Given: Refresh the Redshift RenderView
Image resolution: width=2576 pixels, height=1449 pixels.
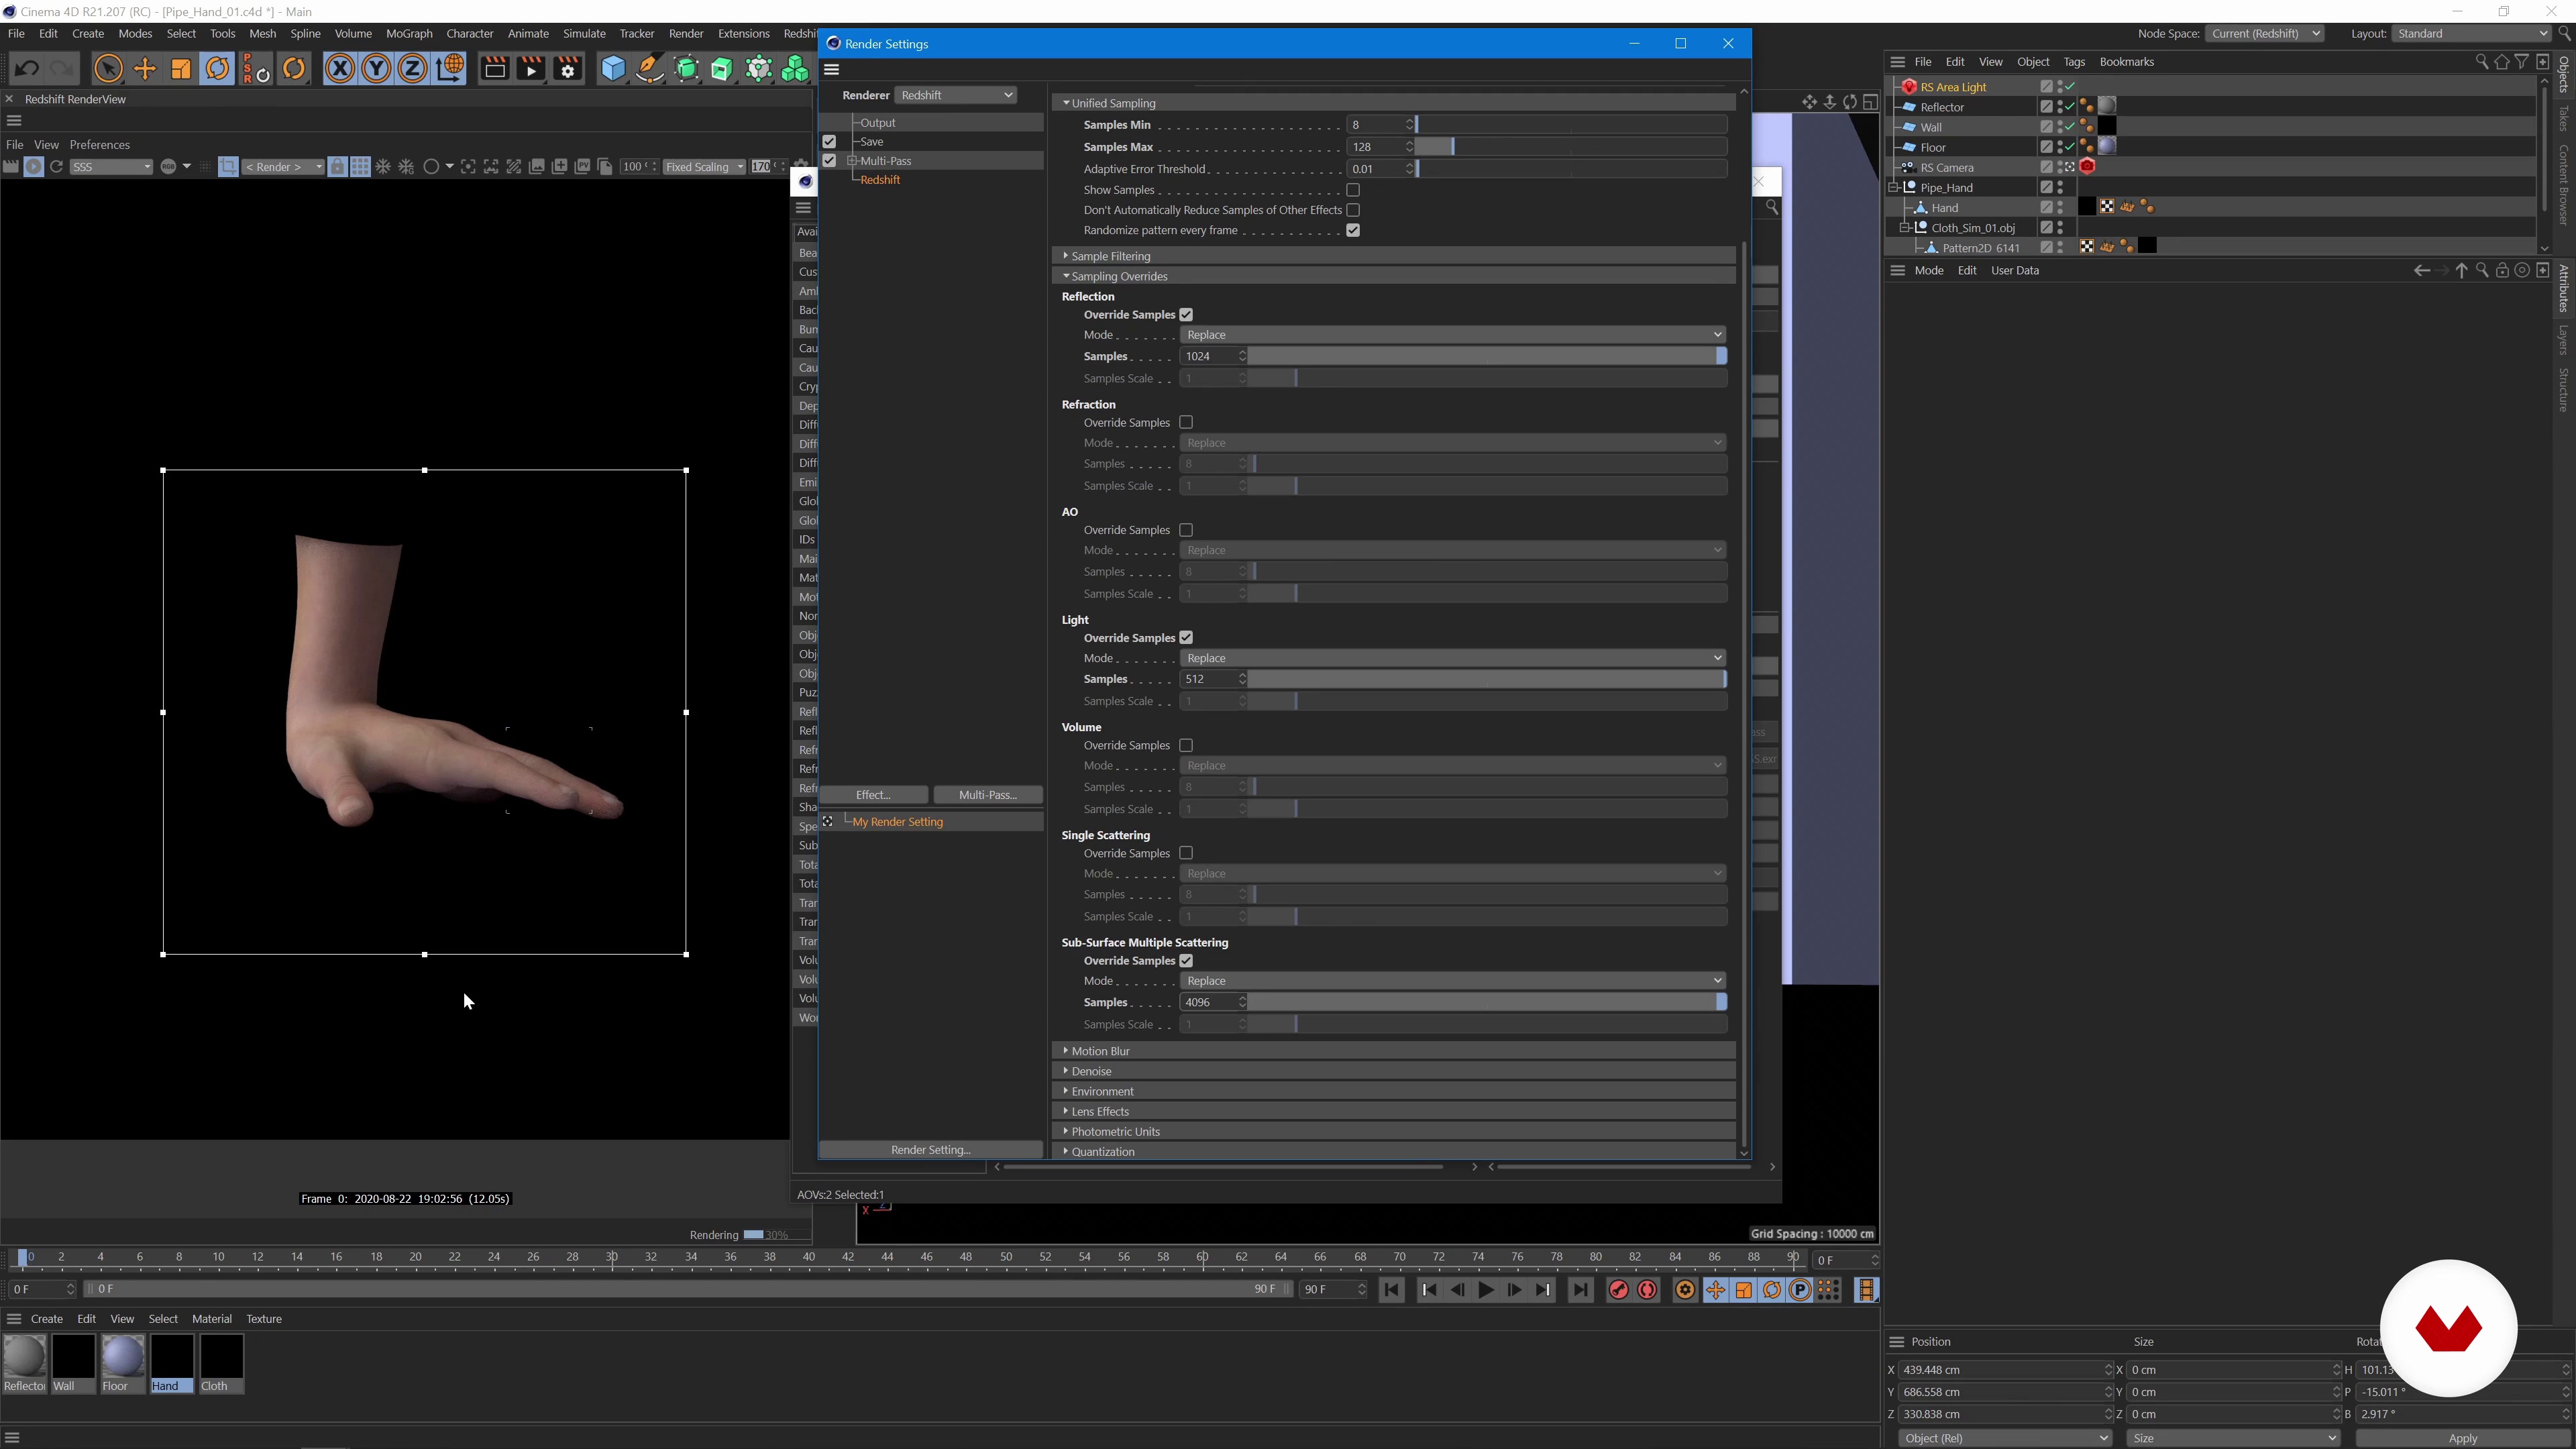Looking at the screenshot, I should (x=57, y=167).
